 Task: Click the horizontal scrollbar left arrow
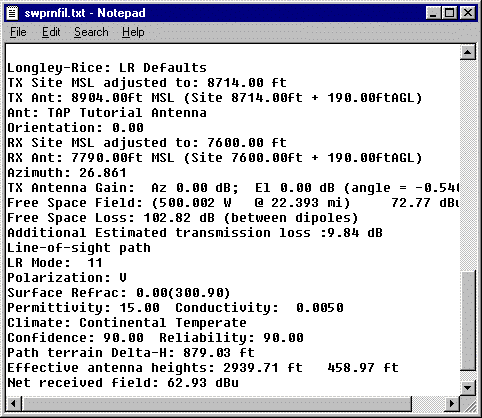point(14,404)
